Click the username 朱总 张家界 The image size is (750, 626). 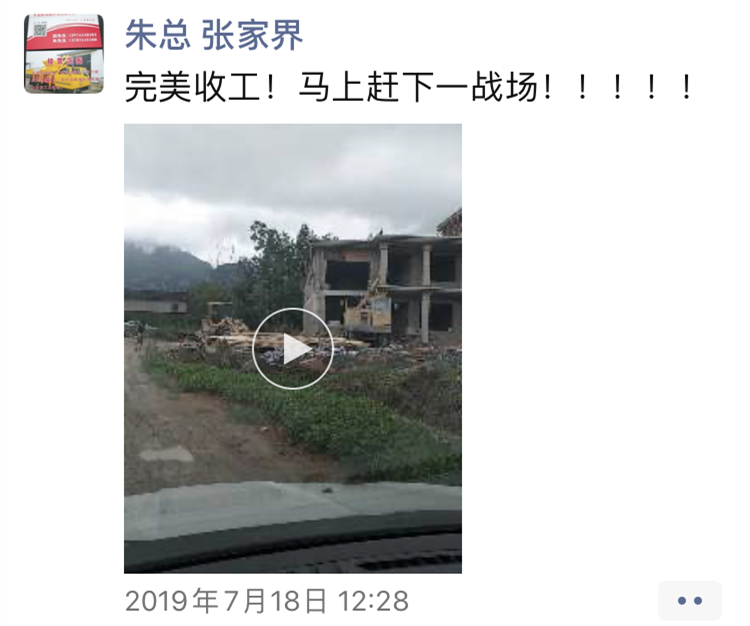click(214, 35)
